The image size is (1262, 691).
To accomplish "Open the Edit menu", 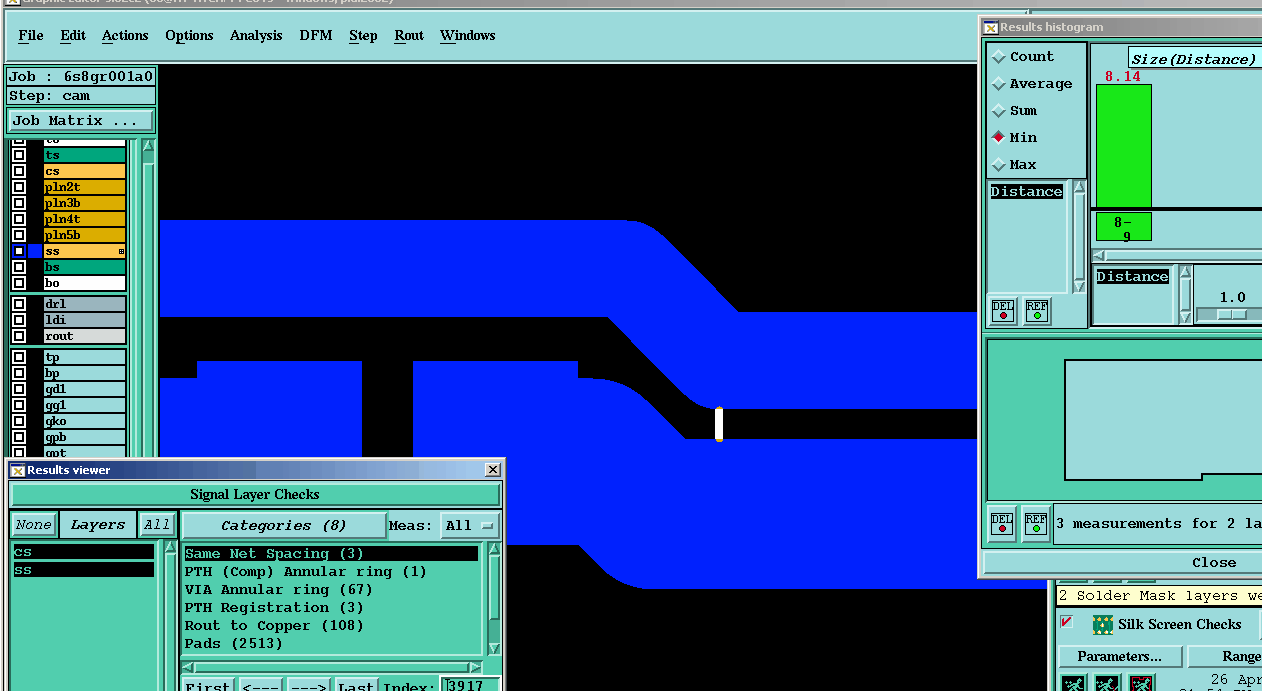I will tap(73, 35).
